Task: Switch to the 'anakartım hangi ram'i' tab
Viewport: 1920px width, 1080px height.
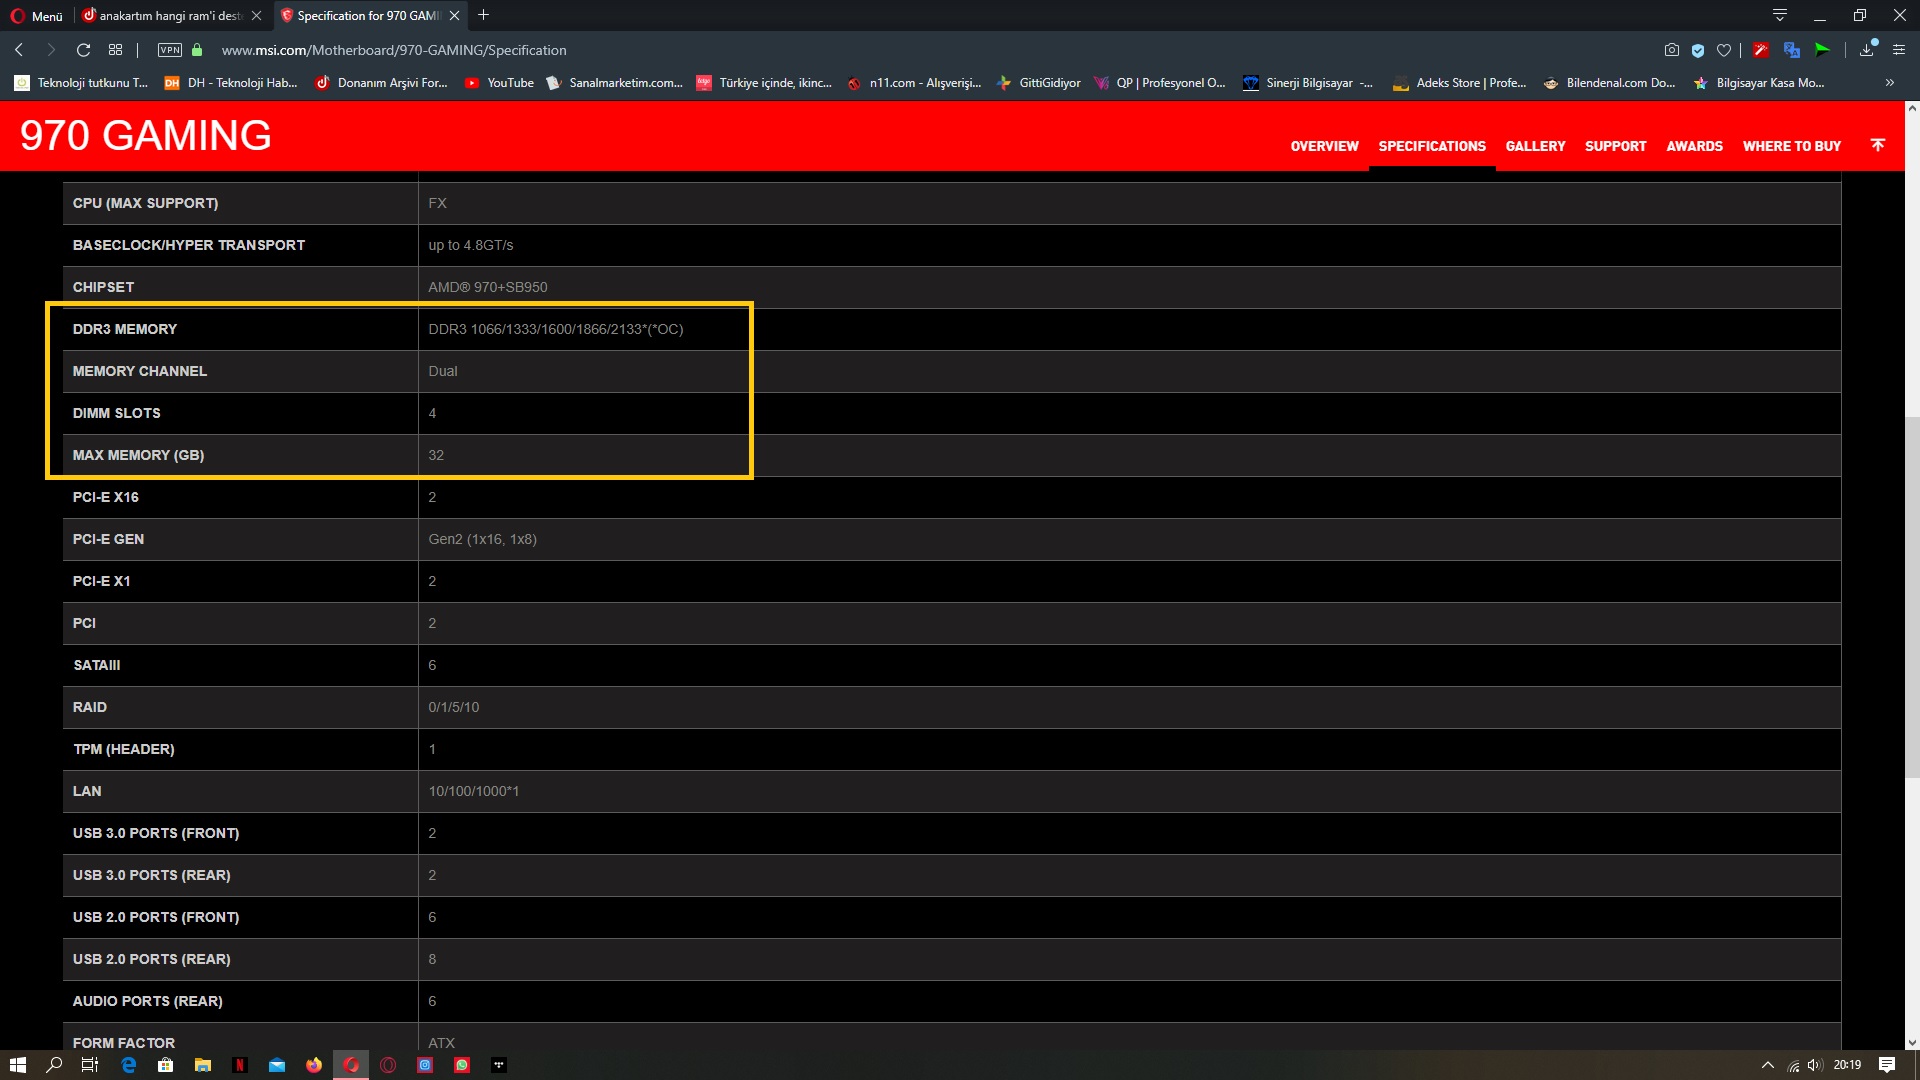Action: pos(170,16)
